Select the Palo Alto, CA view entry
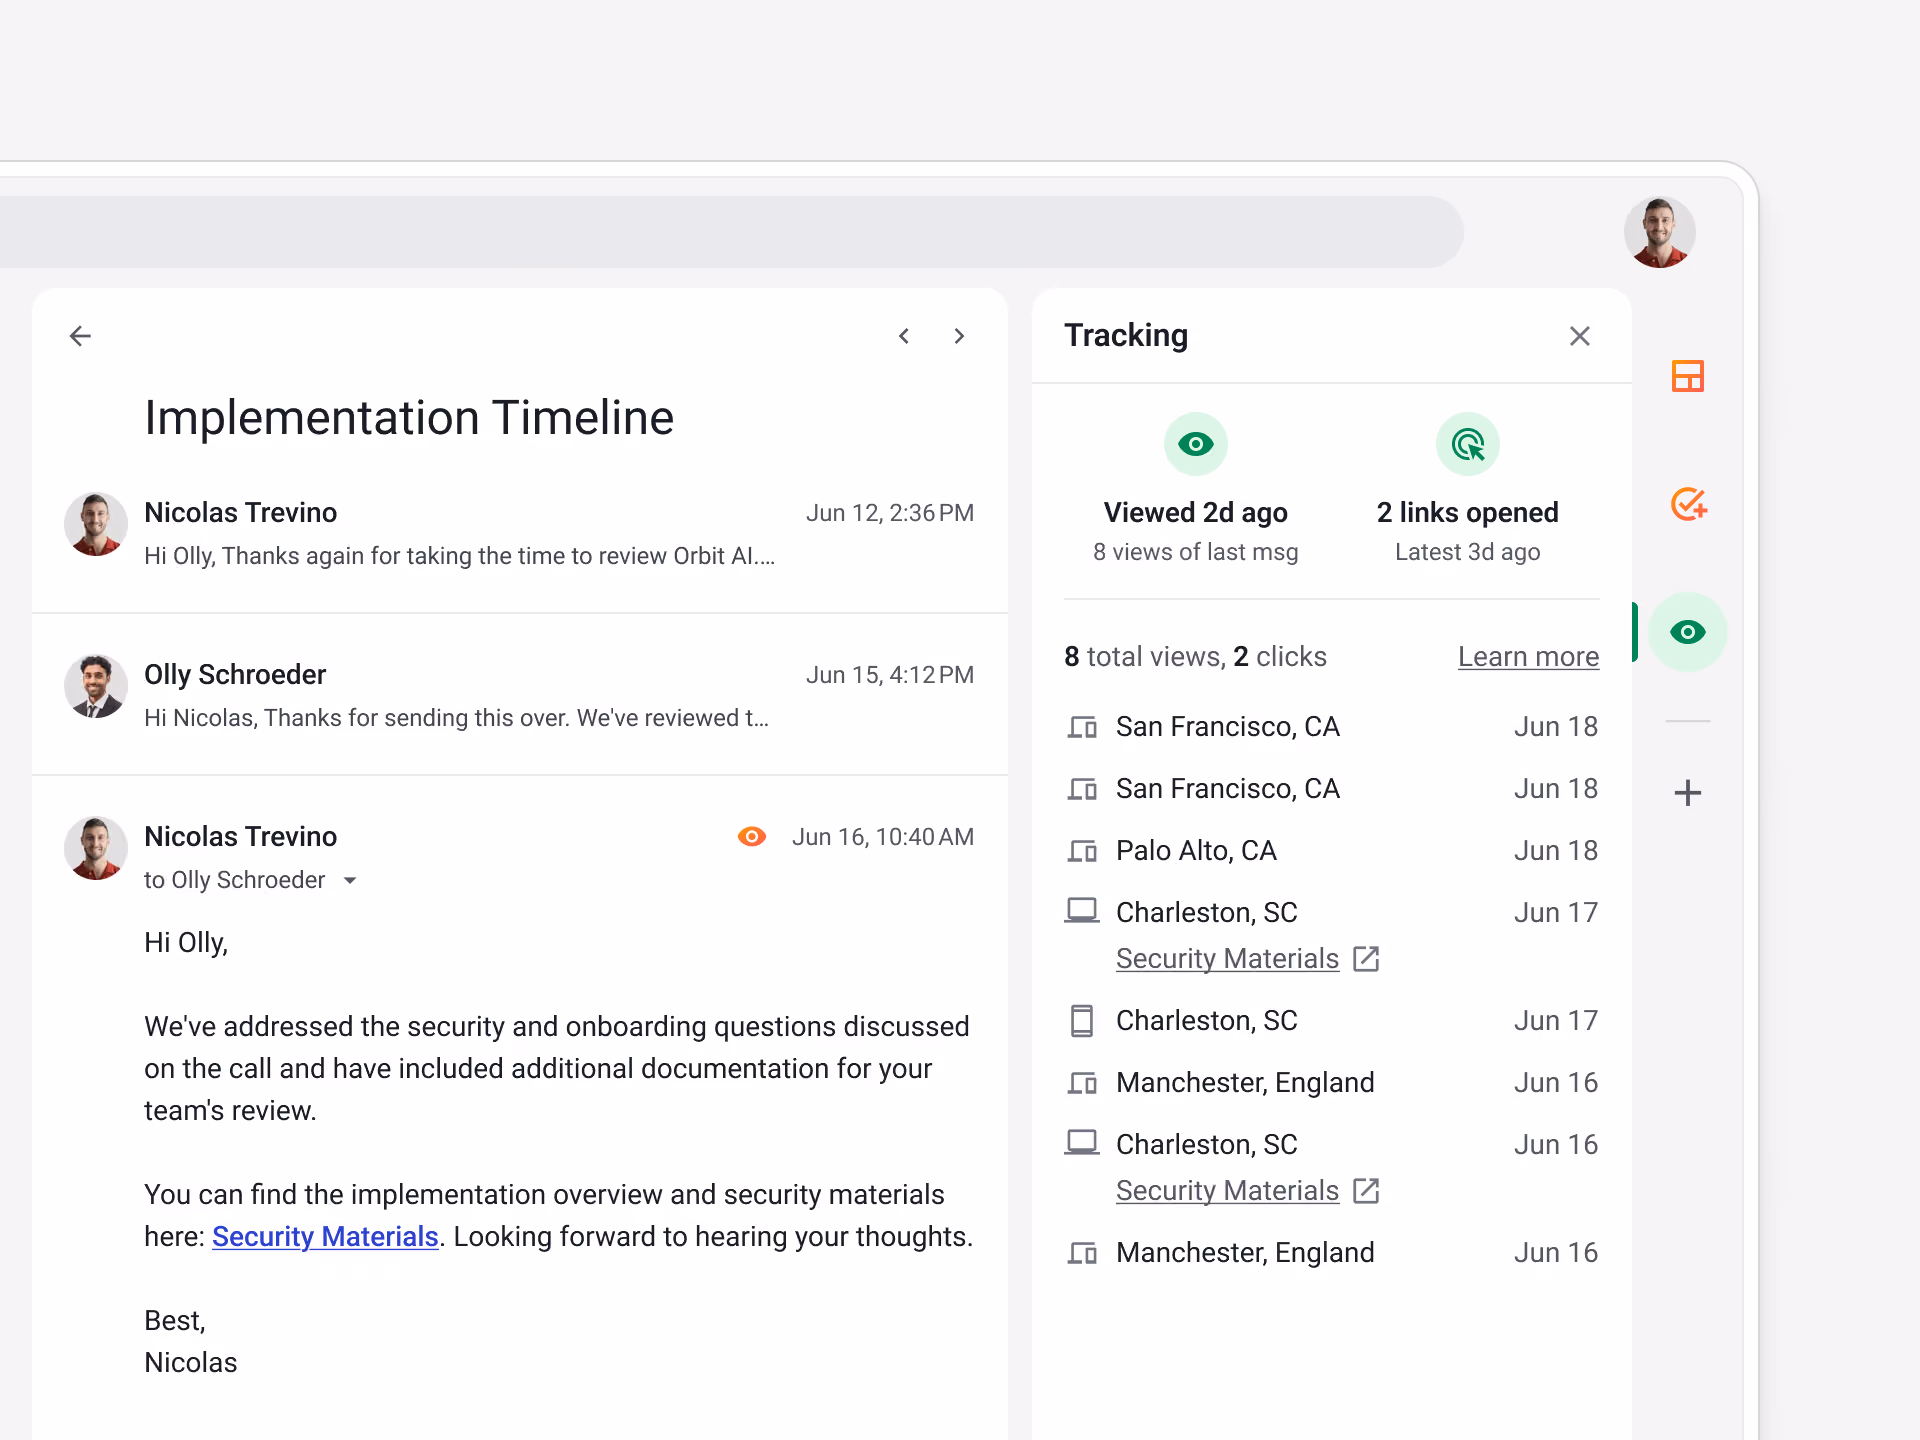The image size is (1920, 1440). coord(1332,851)
